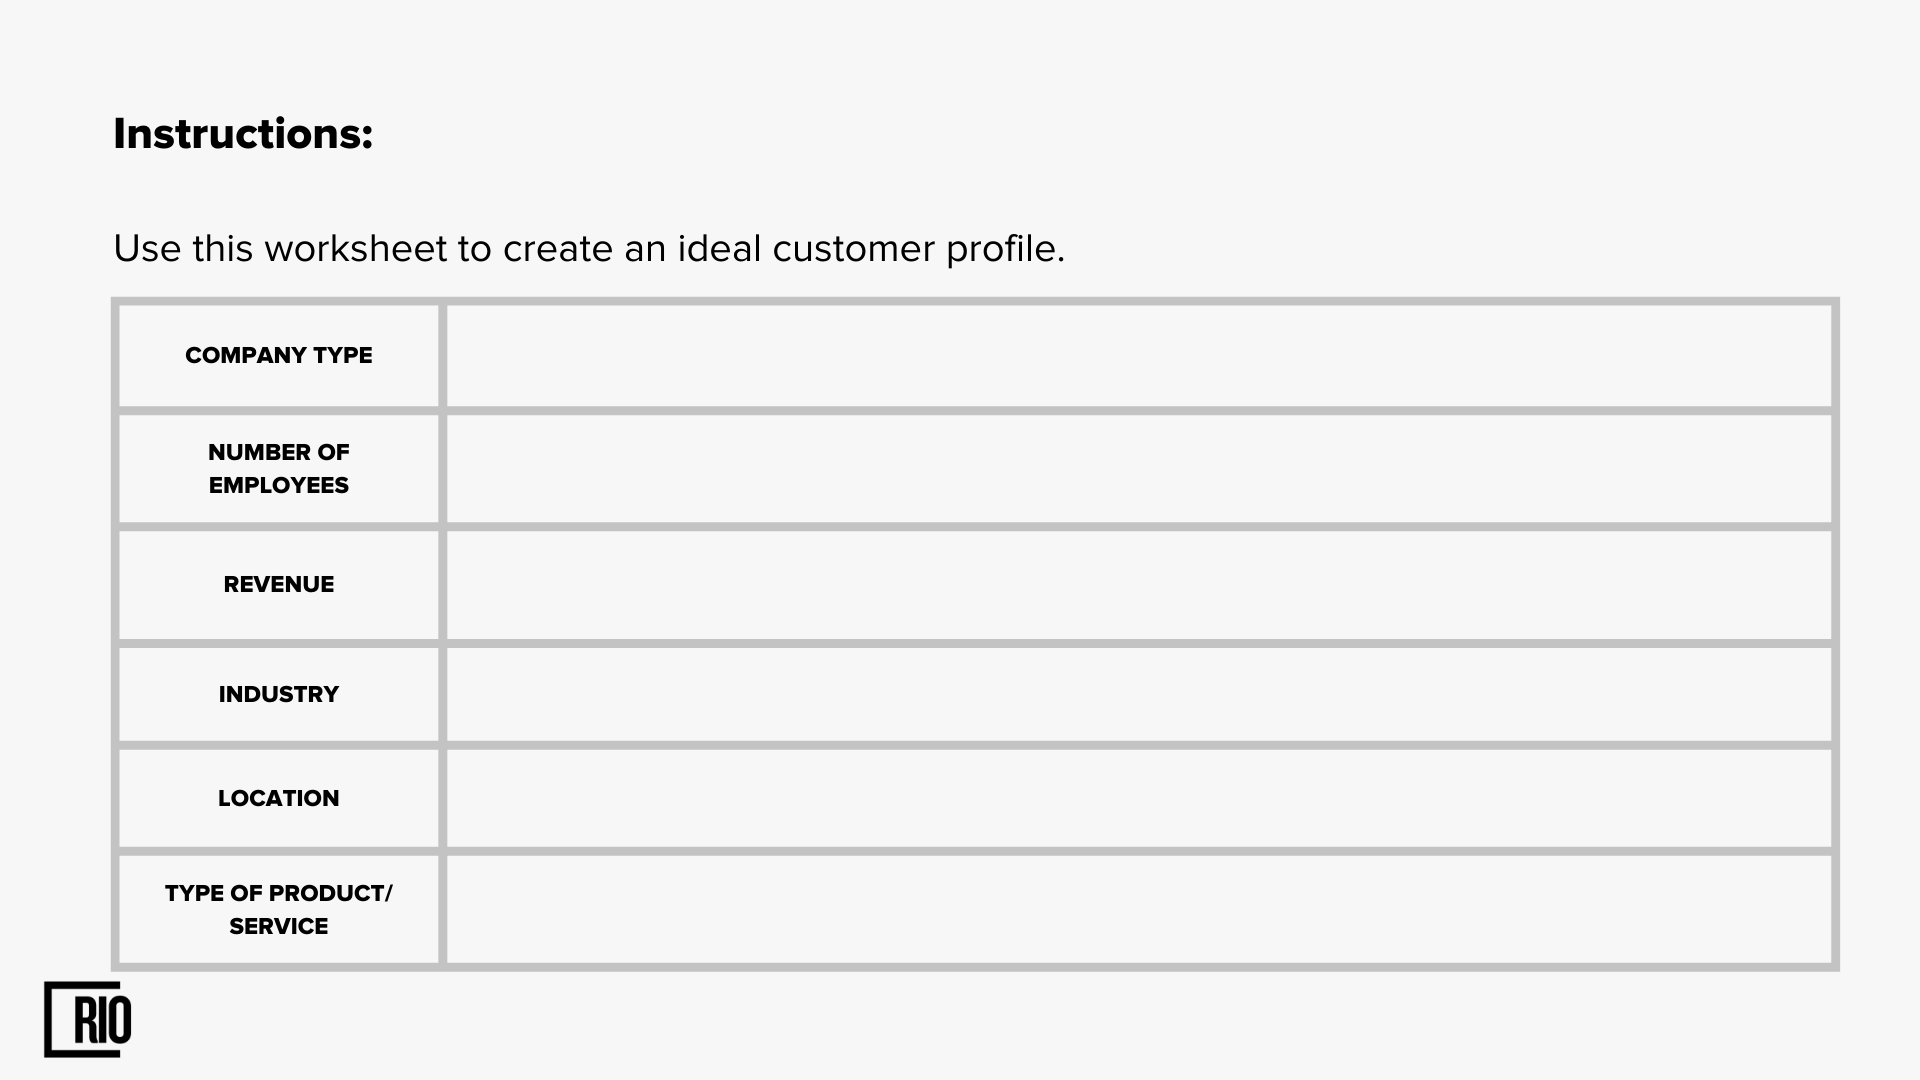Click the Company Type input cell

(x=1139, y=356)
